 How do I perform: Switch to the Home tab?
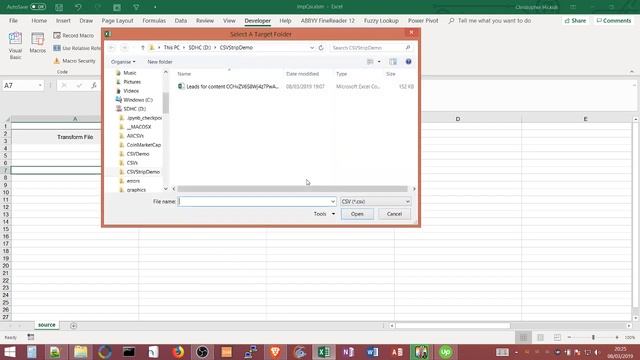click(x=39, y=20)
